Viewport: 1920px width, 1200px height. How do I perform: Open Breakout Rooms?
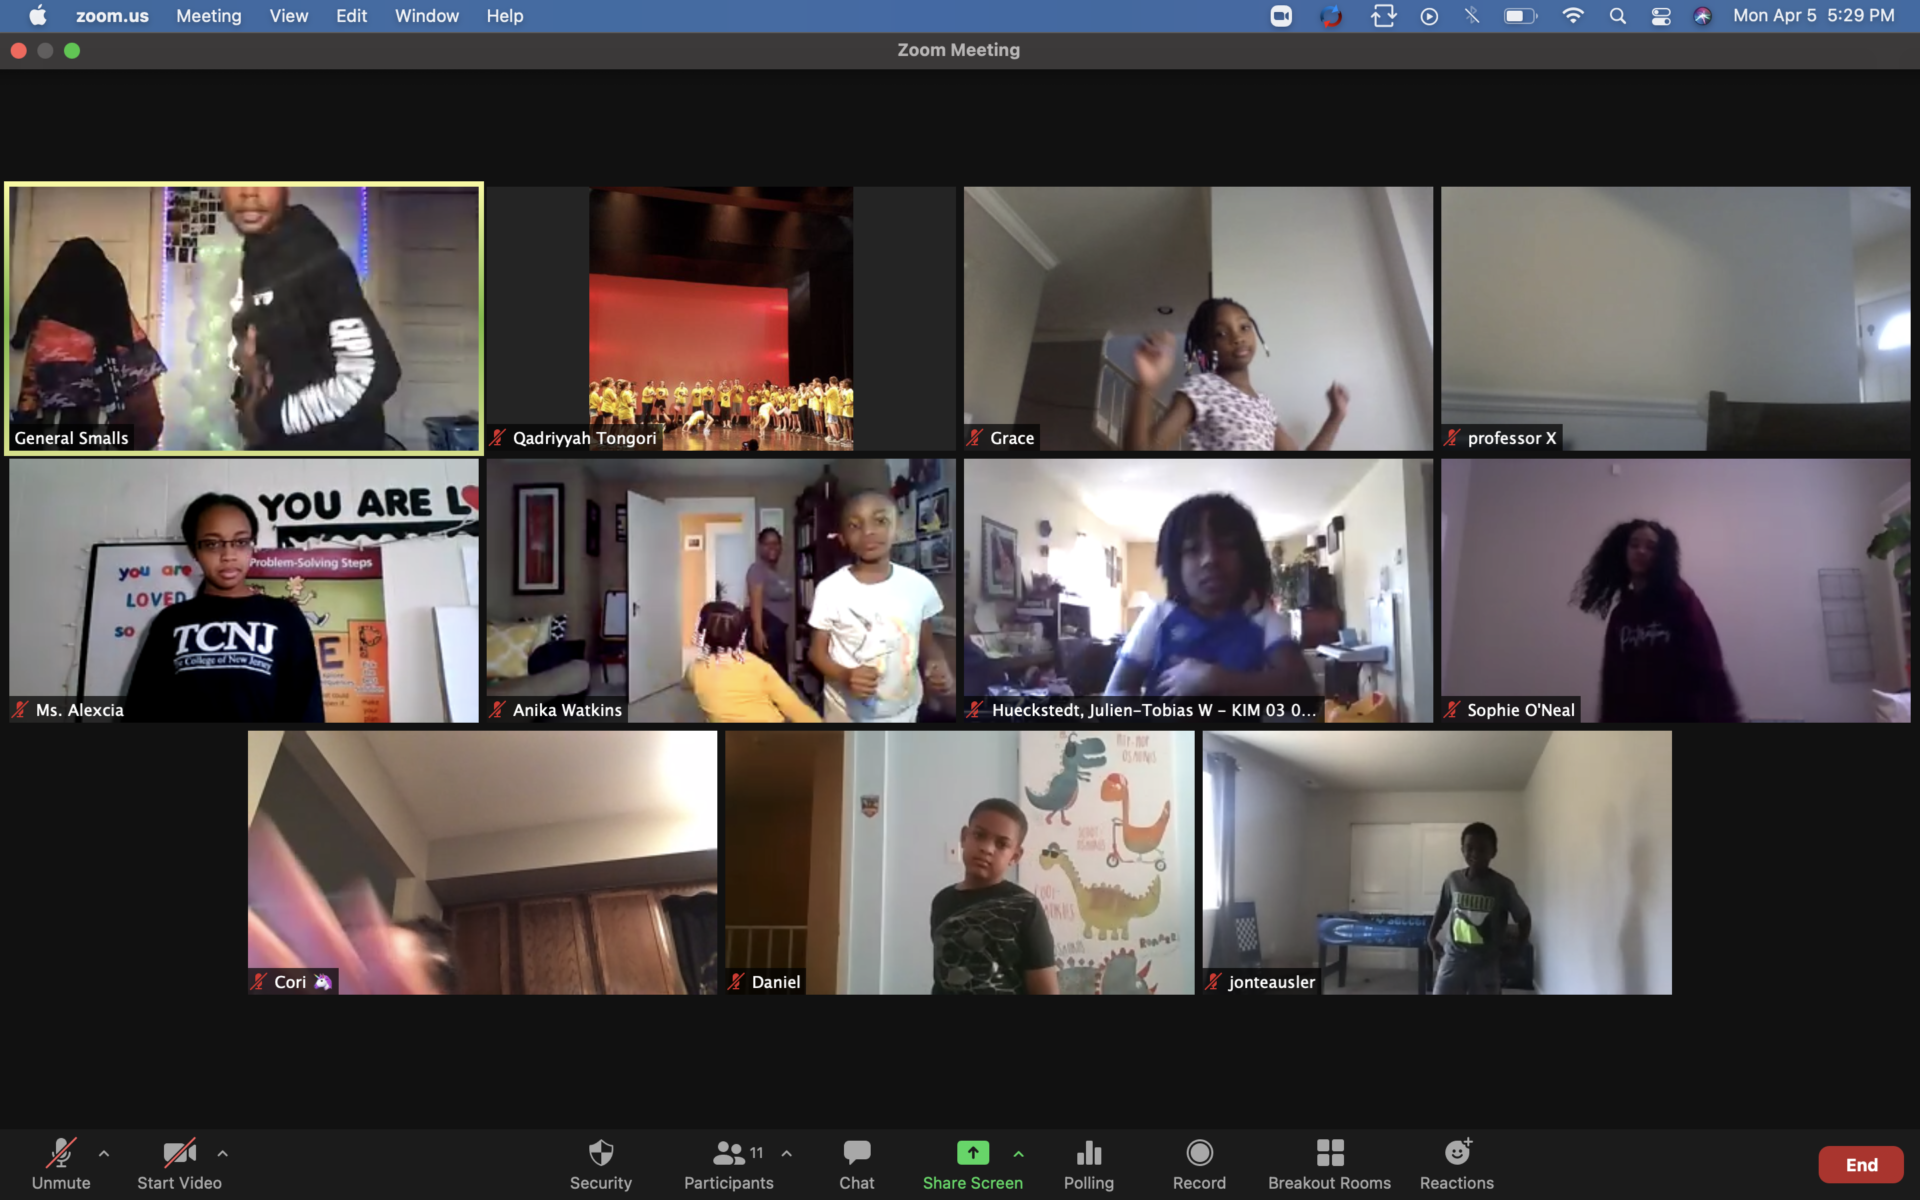click(1329, 1164)
